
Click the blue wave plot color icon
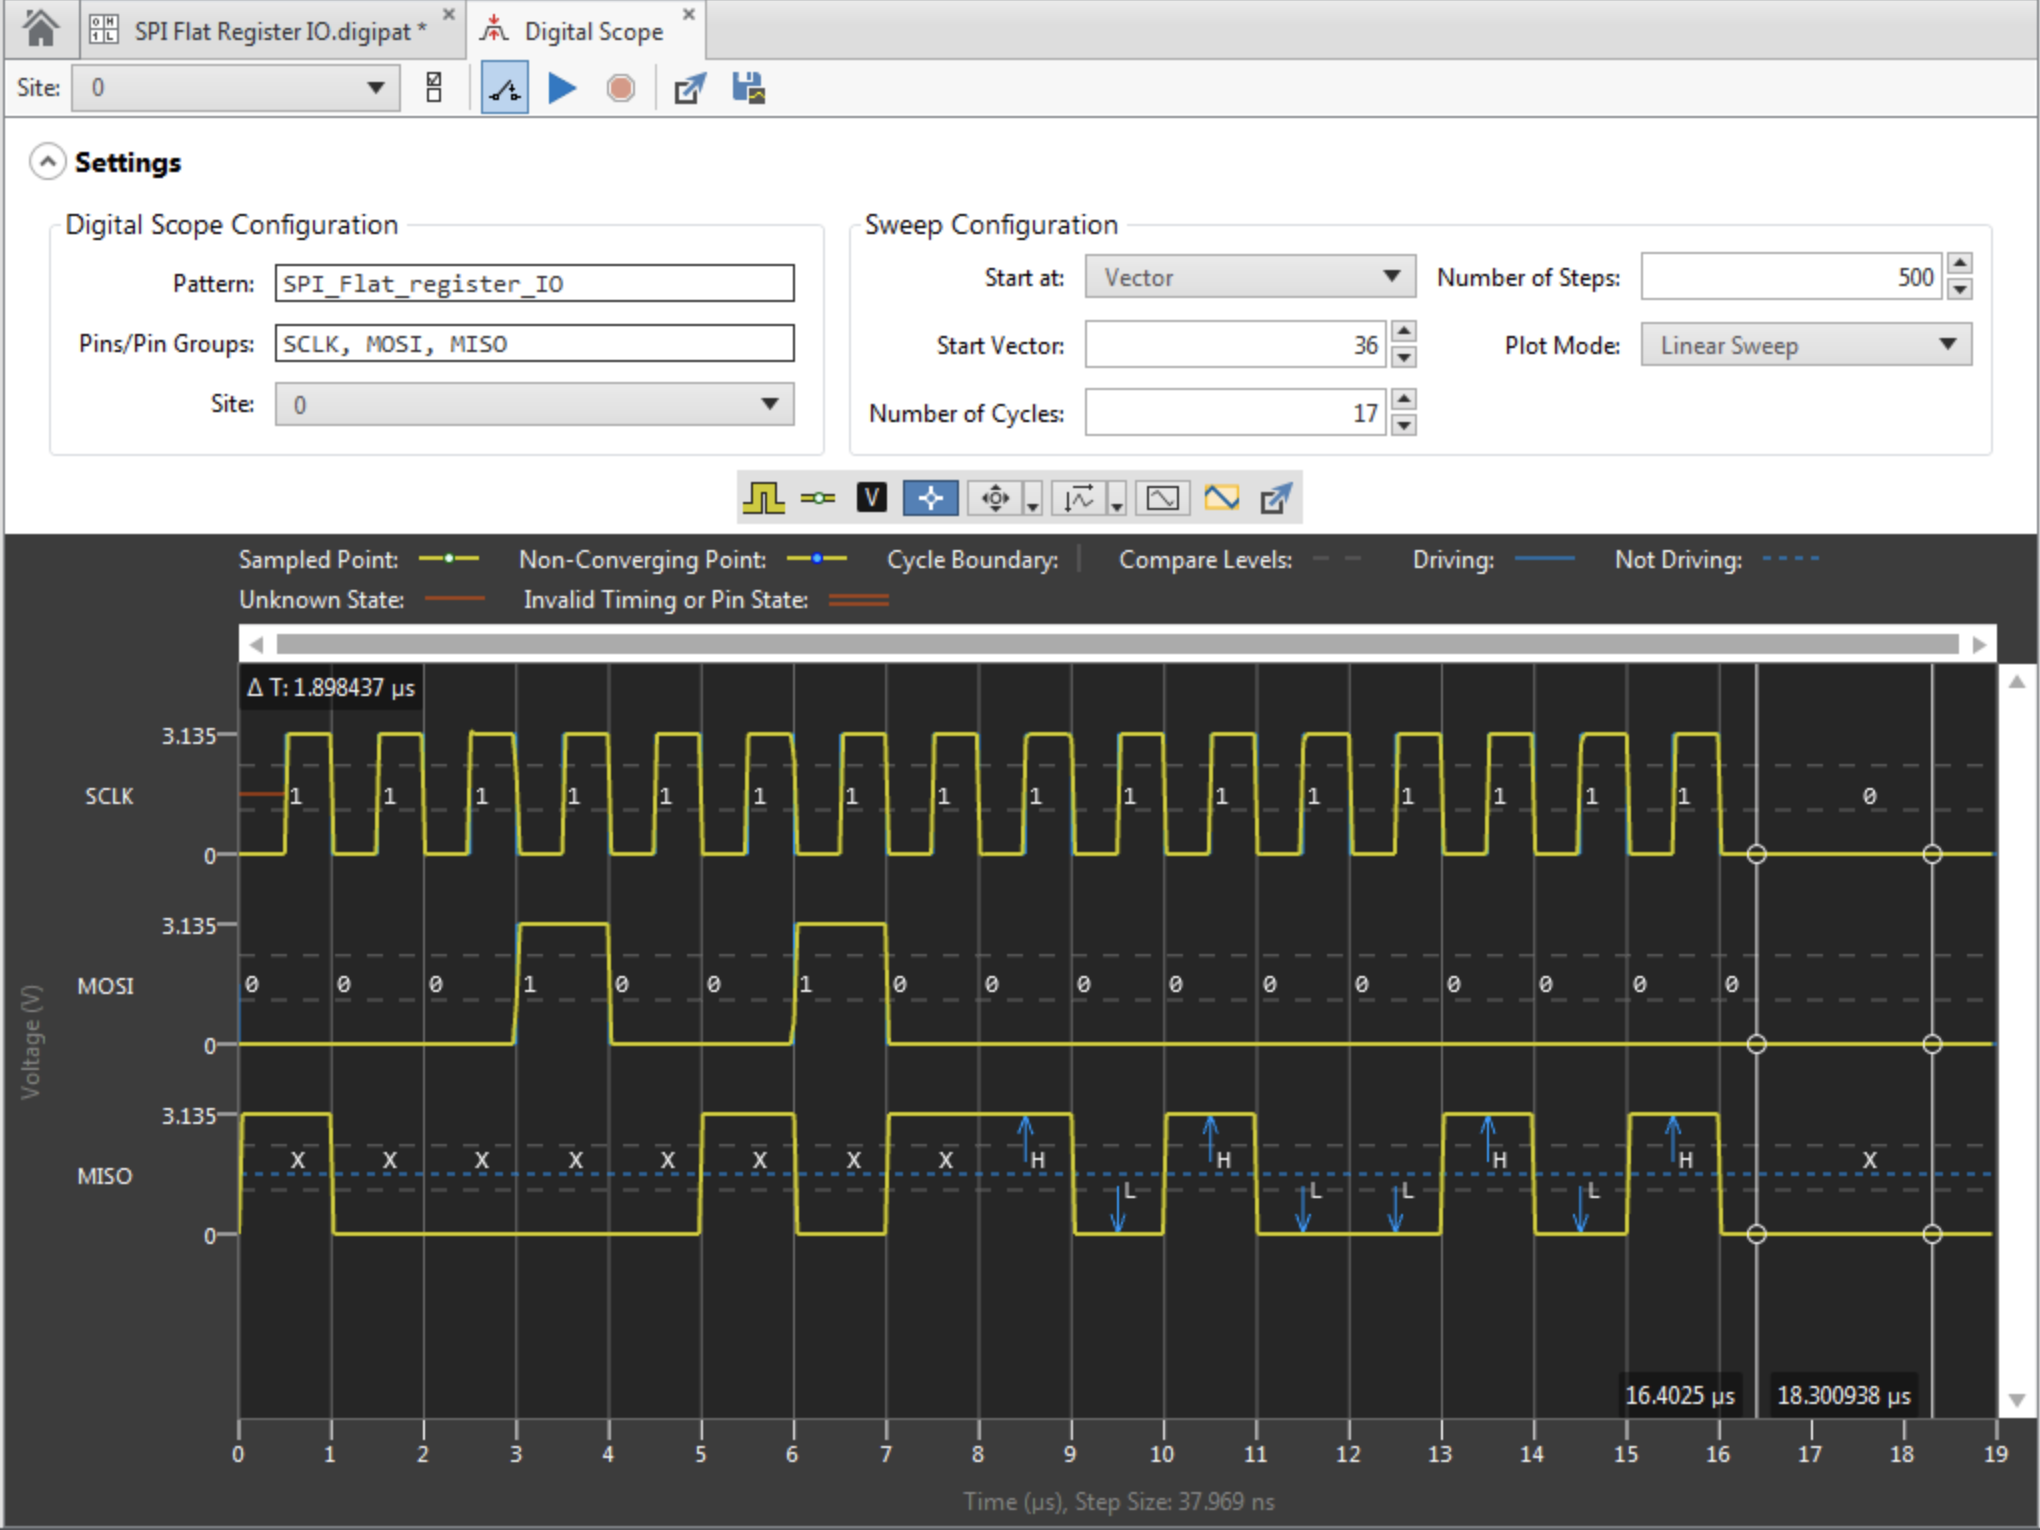1221,498
